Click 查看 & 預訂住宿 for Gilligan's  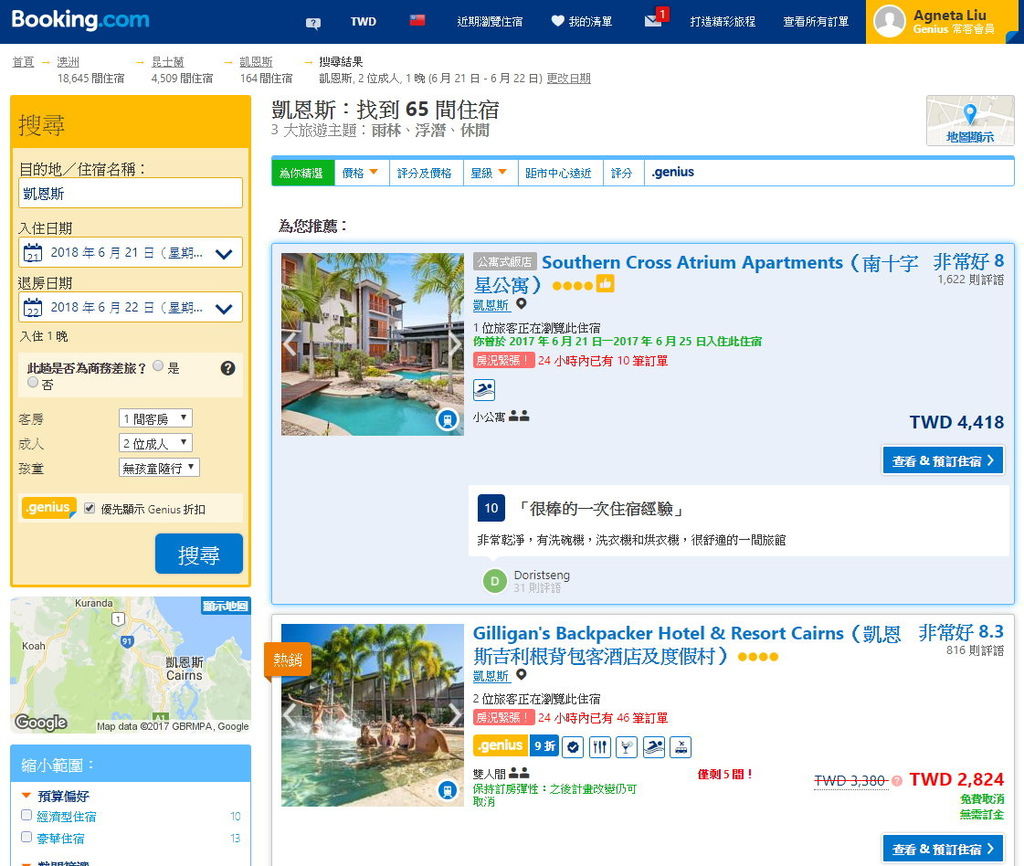point(943,848)
